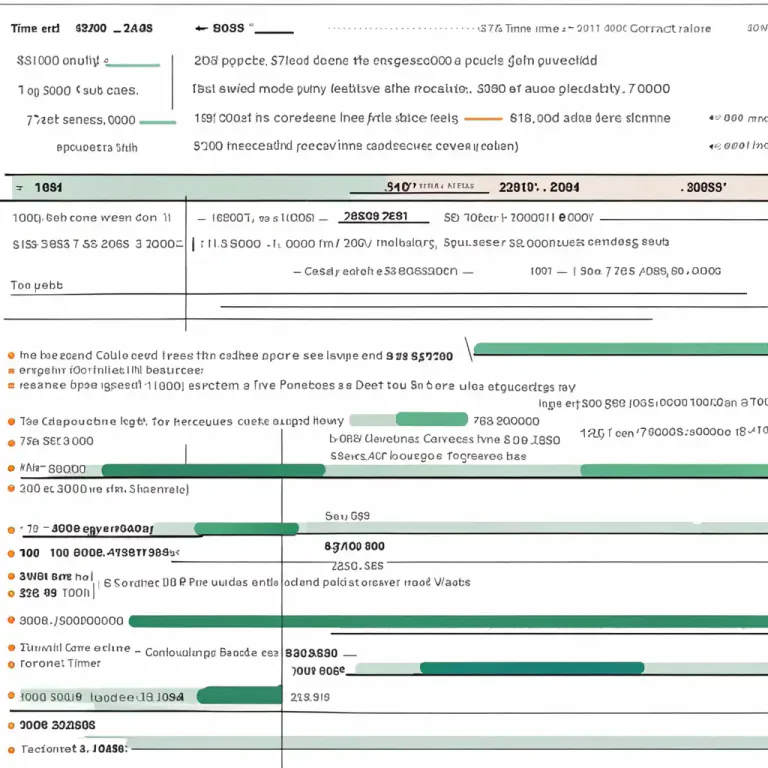Click the "213.9I9" value
768x768 pixels.
[x=310, y=697]
